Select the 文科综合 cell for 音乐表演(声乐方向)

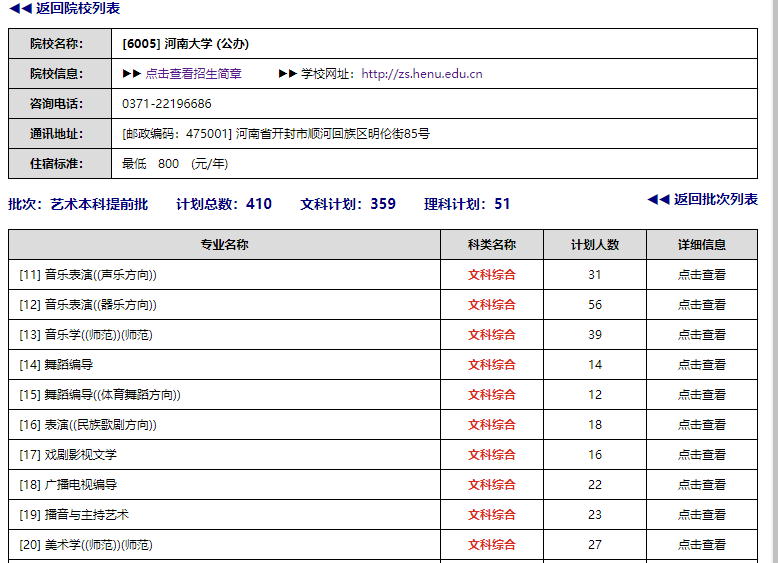pos(492,275)
